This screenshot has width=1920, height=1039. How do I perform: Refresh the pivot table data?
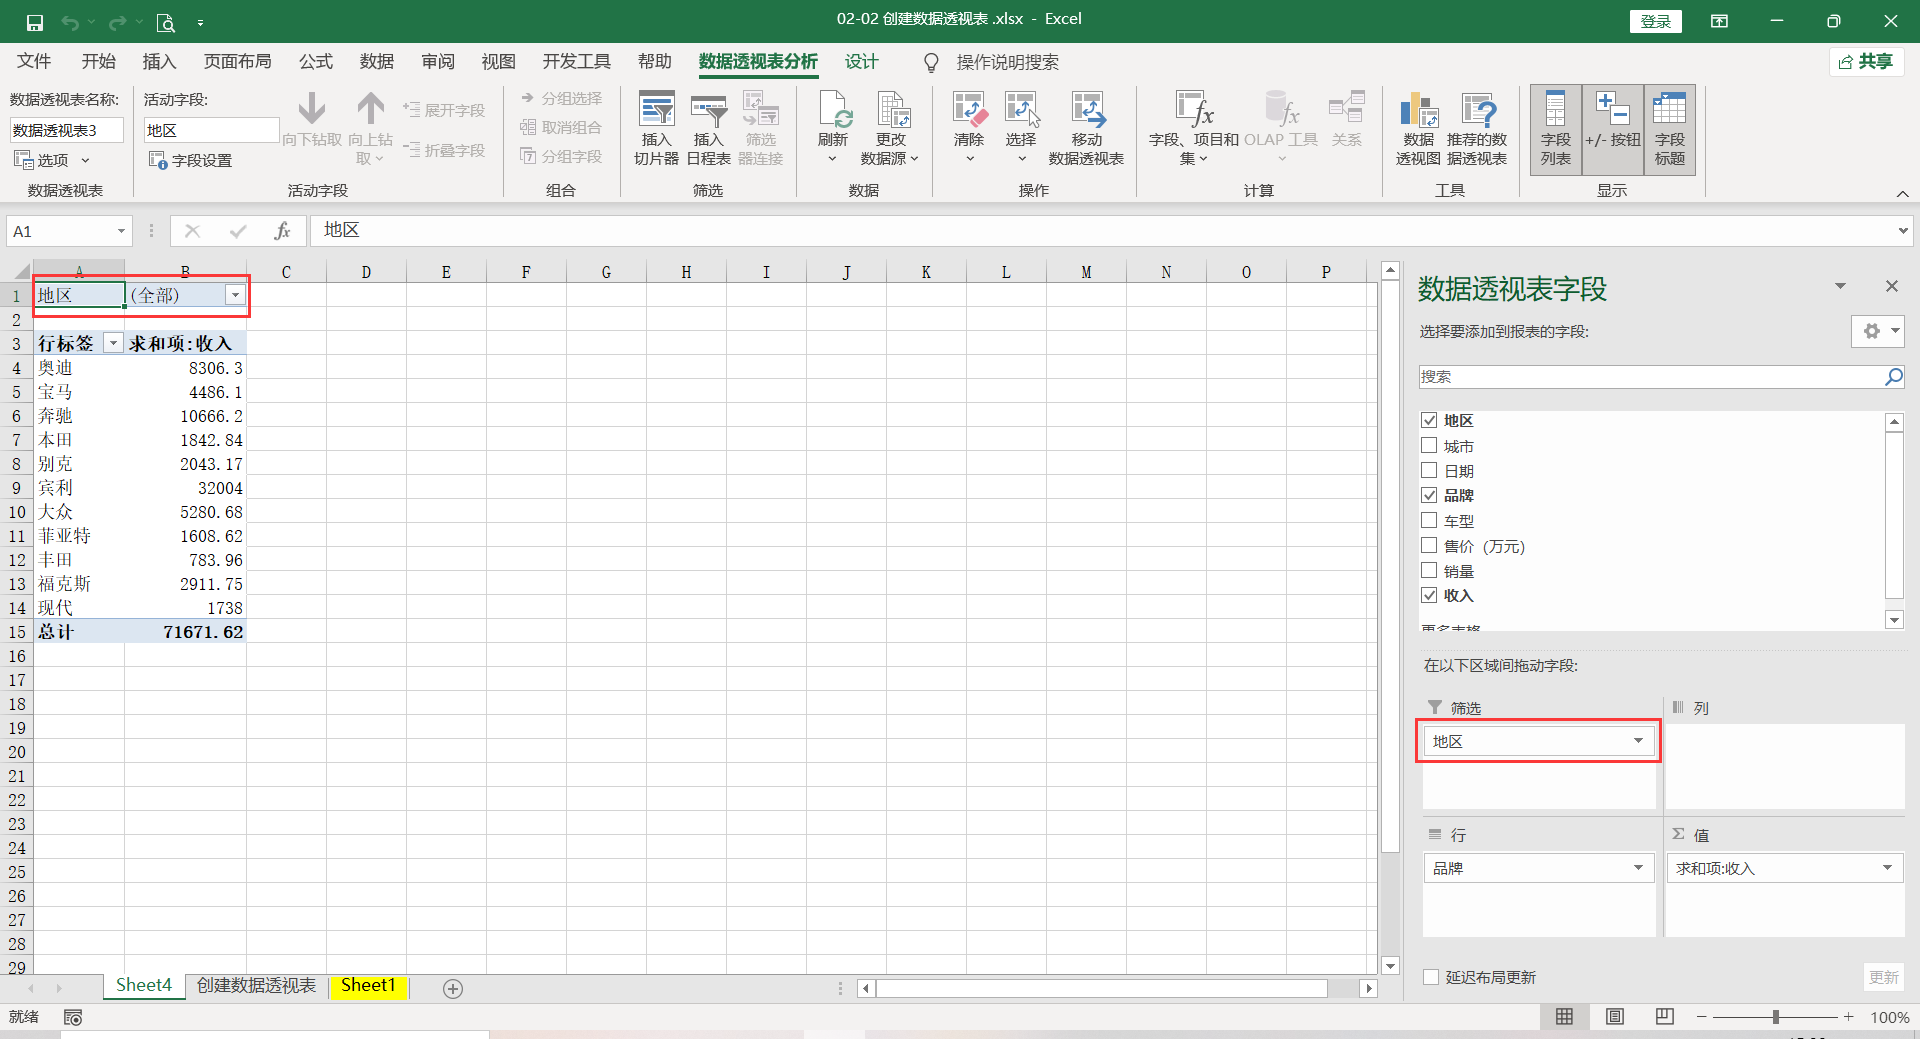click(832, 128)
